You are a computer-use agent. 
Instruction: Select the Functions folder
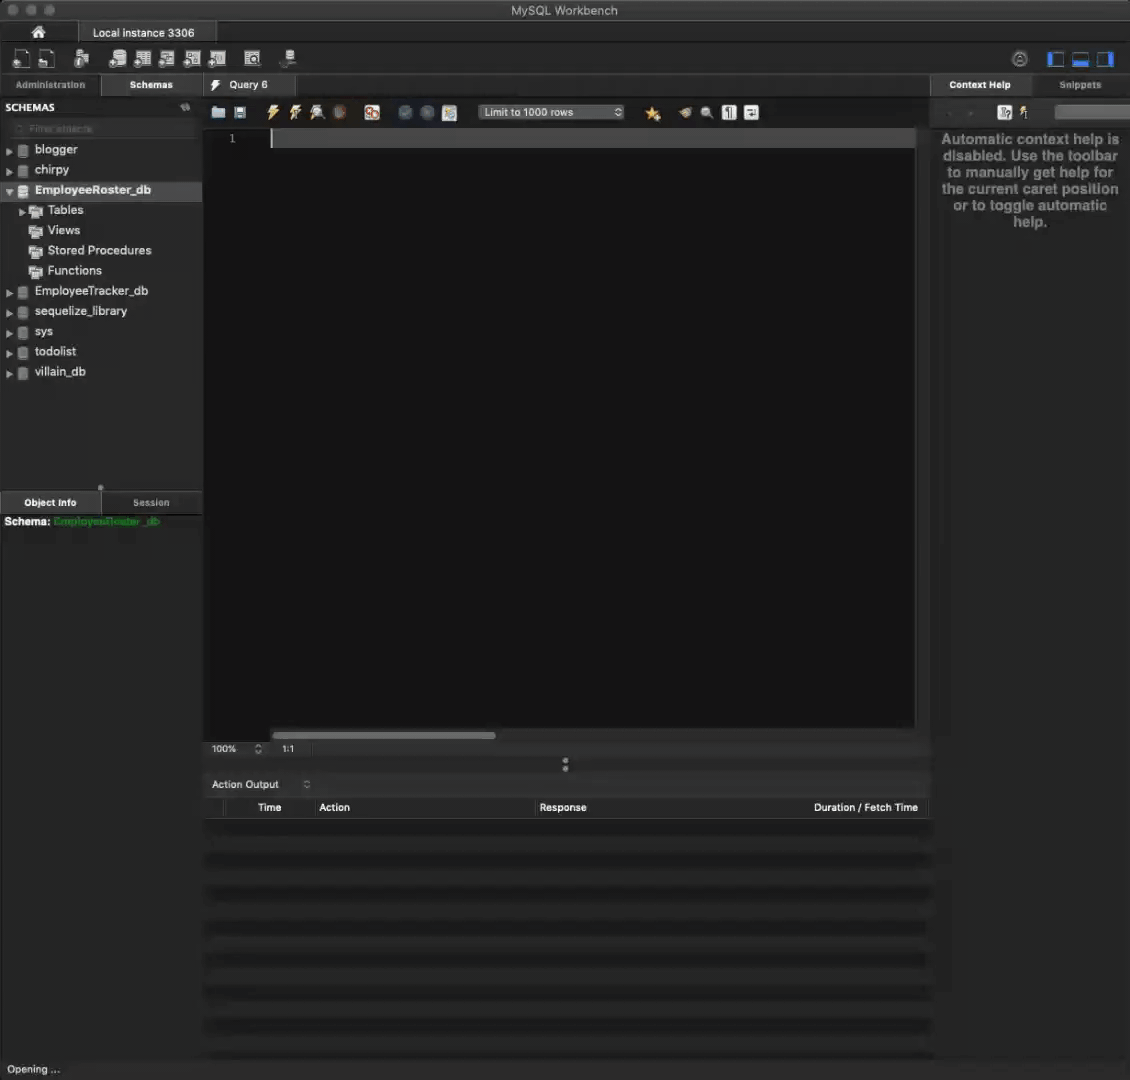click(74, 271)
